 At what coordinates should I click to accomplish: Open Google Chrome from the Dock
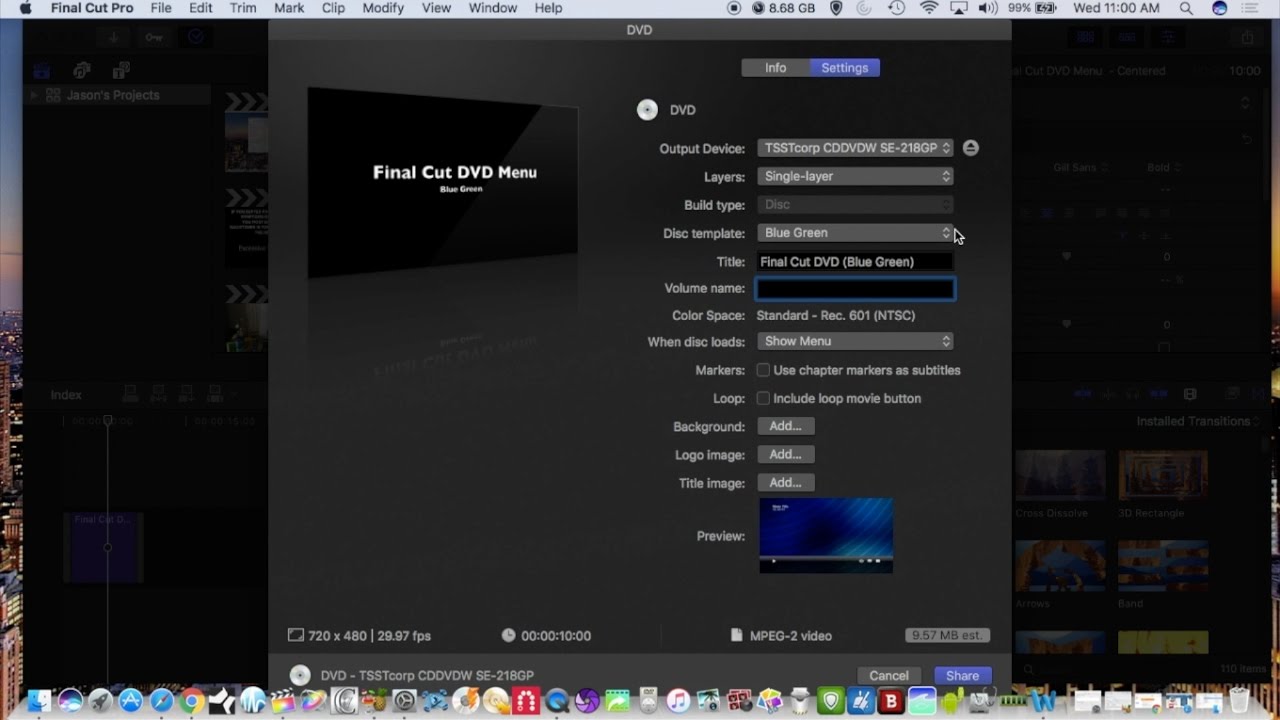192,701
